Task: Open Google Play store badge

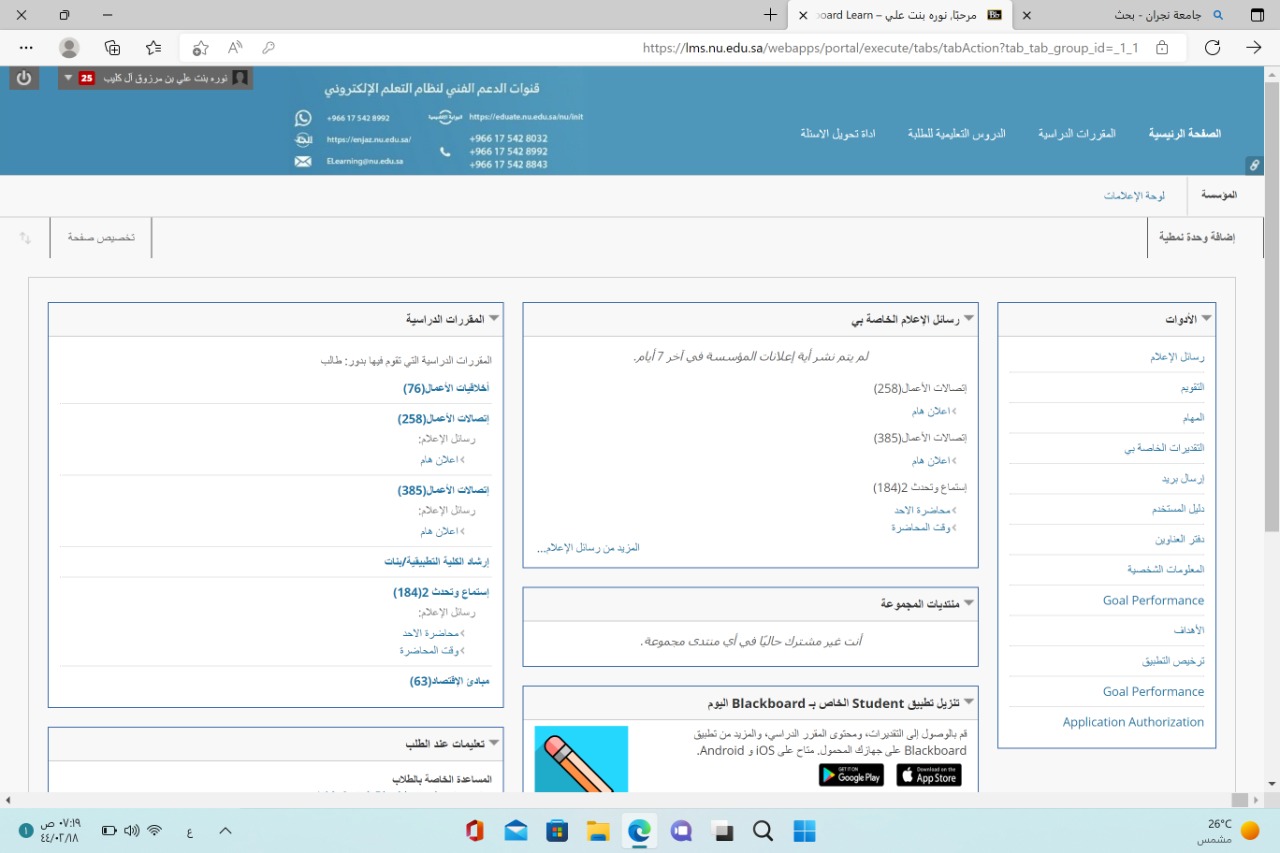Action: [851, 775]
